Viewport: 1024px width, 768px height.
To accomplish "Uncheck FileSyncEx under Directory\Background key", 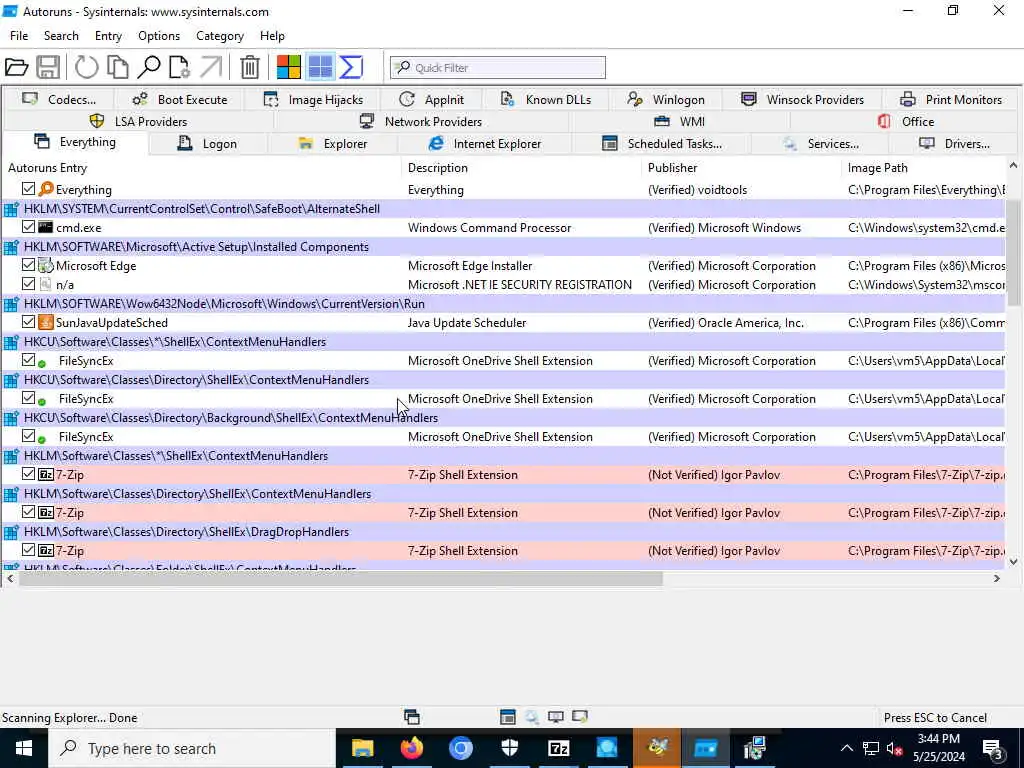I will (28, 436).
